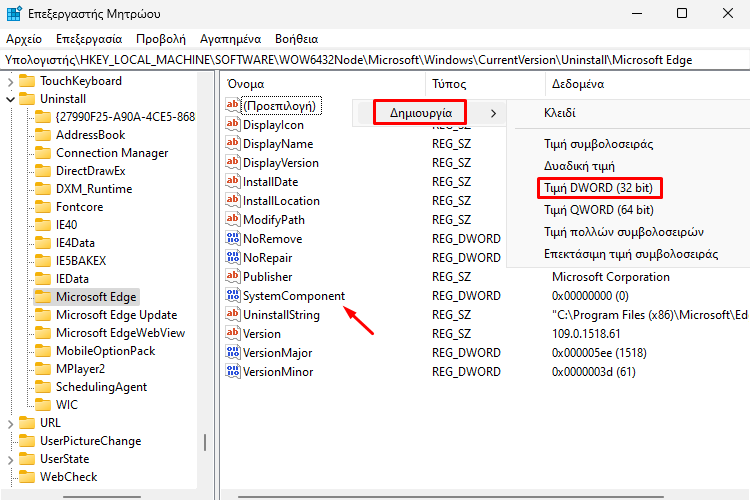The height and width of the screenshot is (500, 750).
Task: Select the string icon beside ModifyPath value
Action: (232, 220)
